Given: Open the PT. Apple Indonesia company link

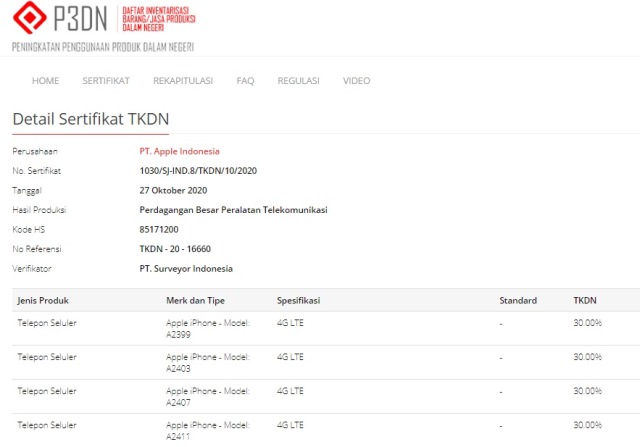Looking at the screenshot, I should click(x=179, y=151).
